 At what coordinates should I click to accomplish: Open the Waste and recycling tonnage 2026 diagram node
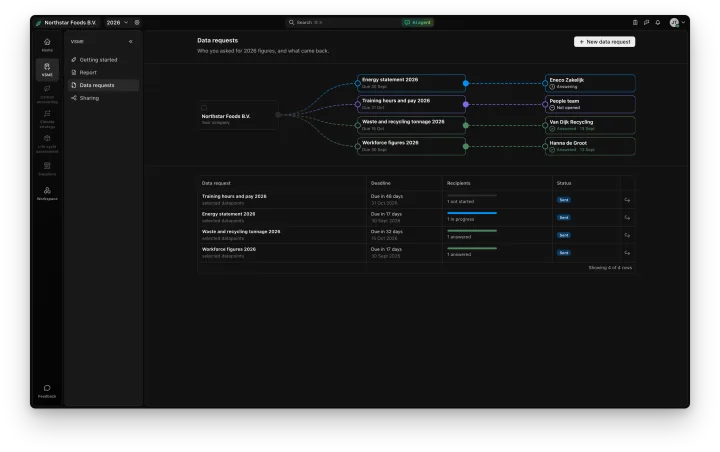[411, 125]
